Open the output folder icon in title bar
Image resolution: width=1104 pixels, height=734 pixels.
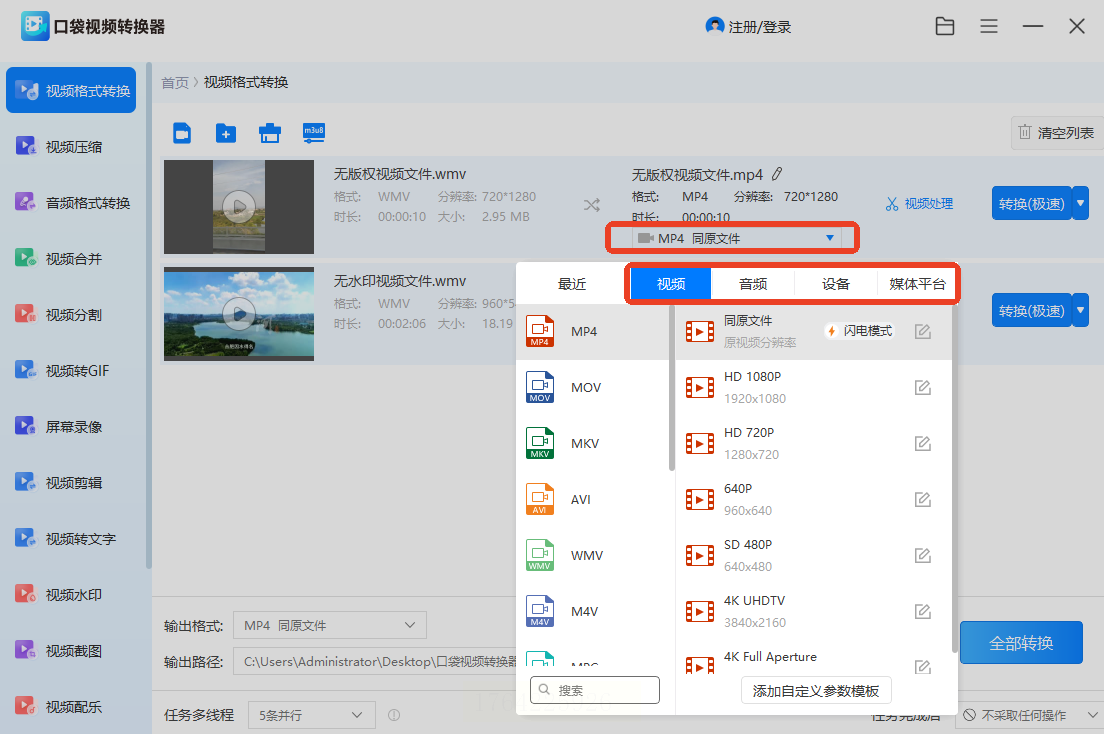(x=945, y=27)
